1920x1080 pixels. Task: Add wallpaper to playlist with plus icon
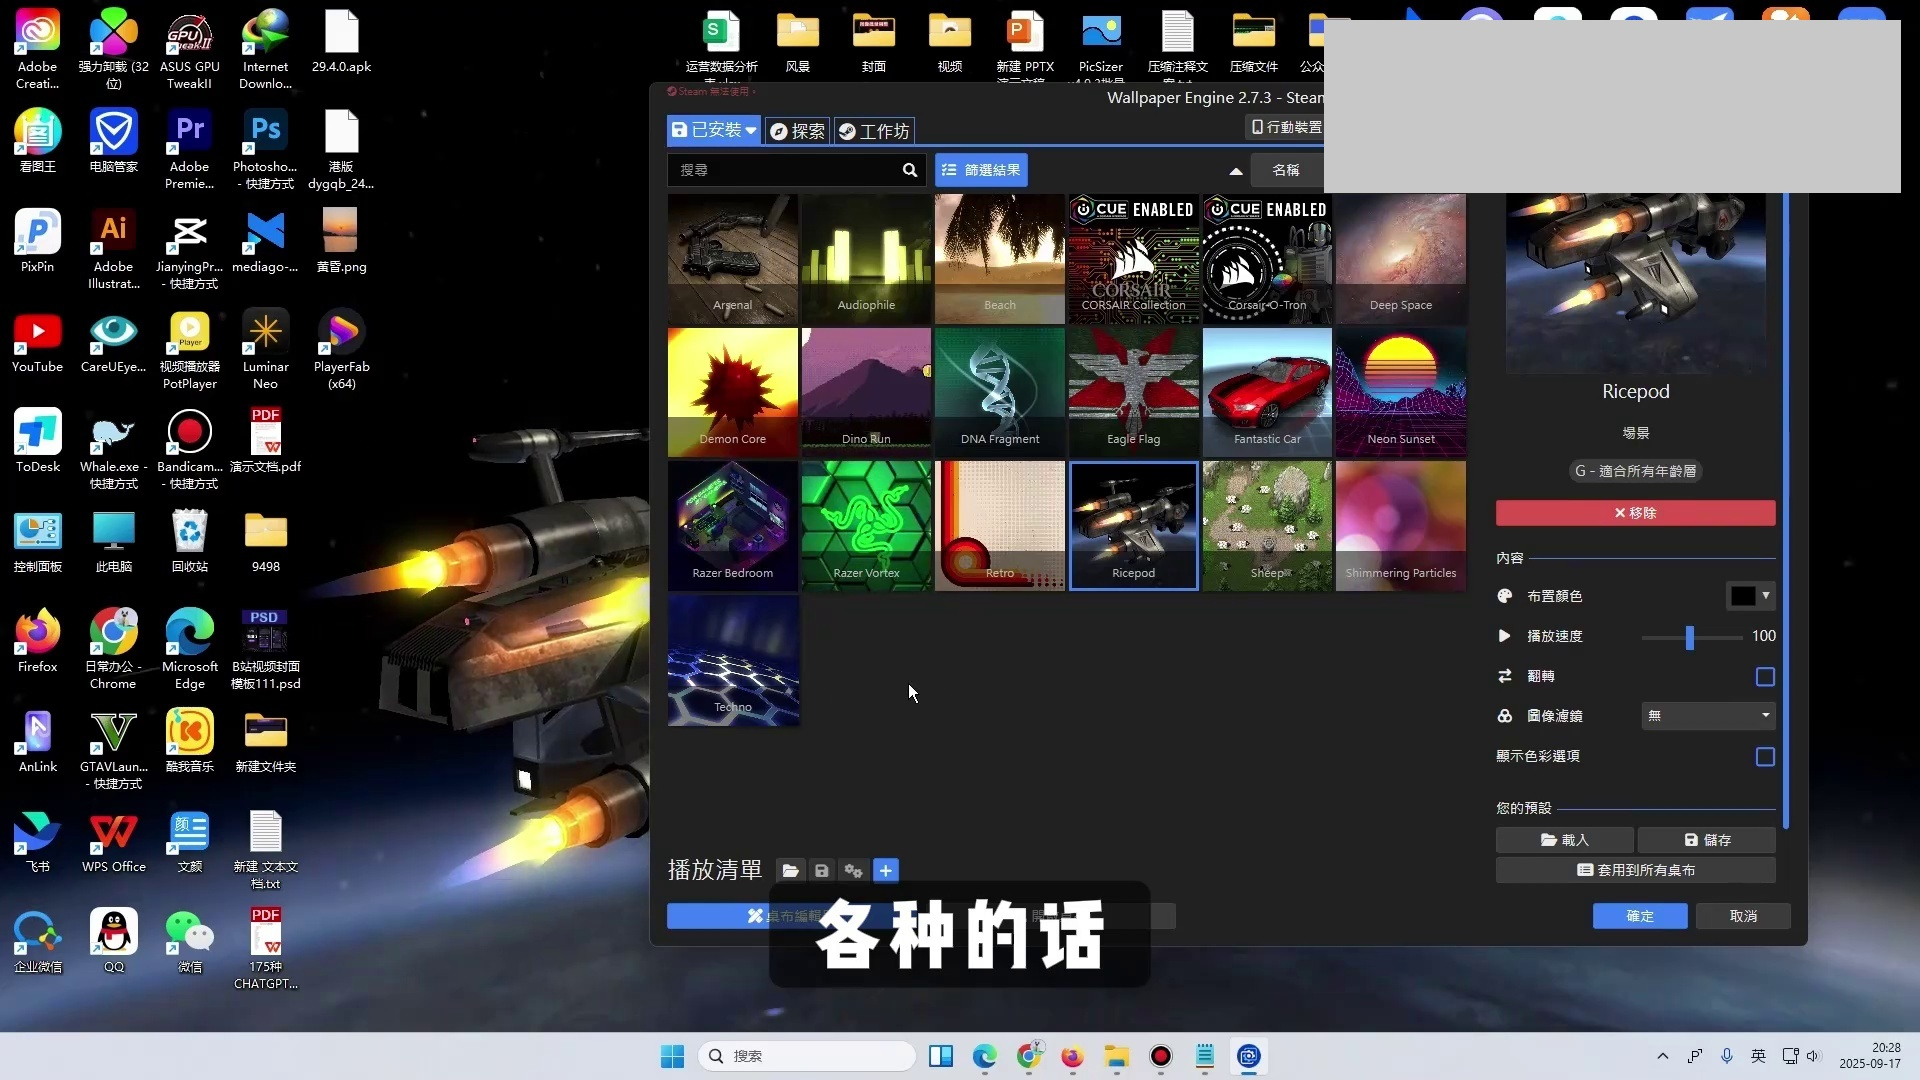click(x=885, y=871)
